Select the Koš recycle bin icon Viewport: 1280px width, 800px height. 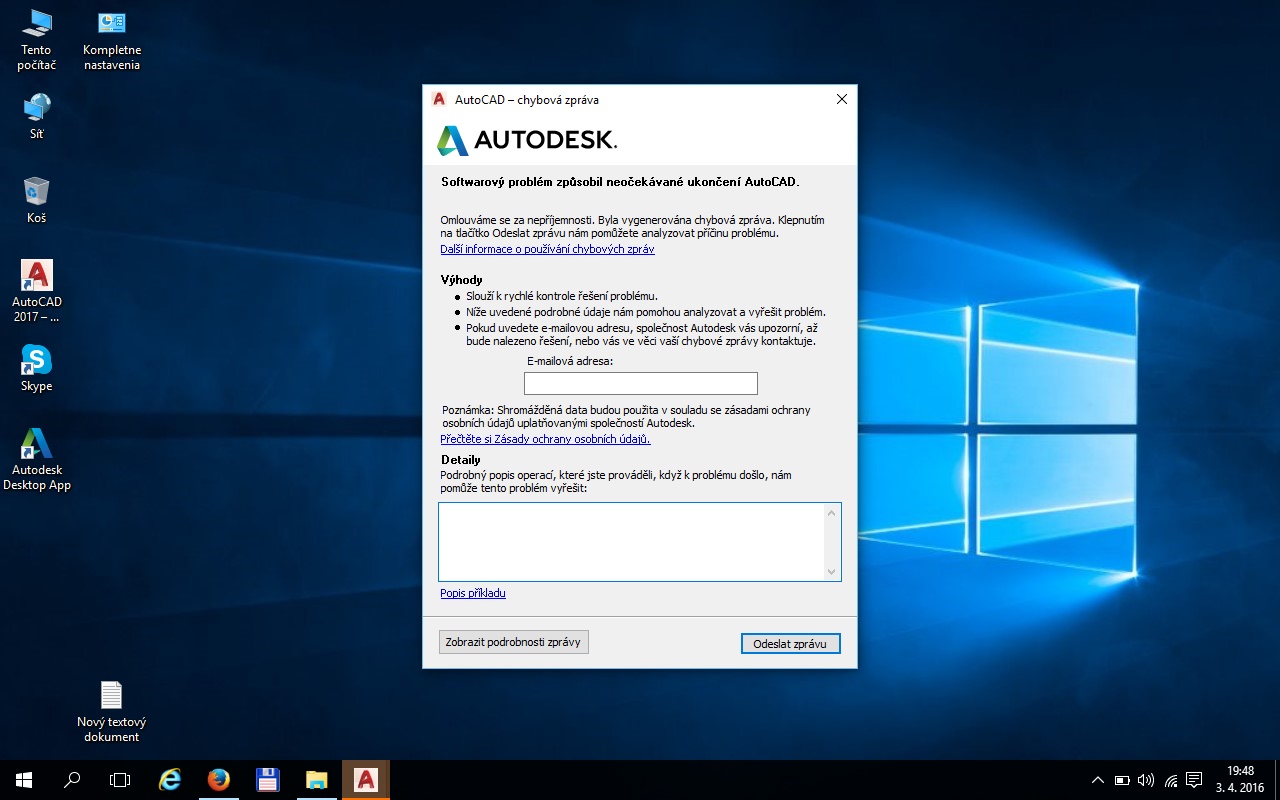pos(37,192)
